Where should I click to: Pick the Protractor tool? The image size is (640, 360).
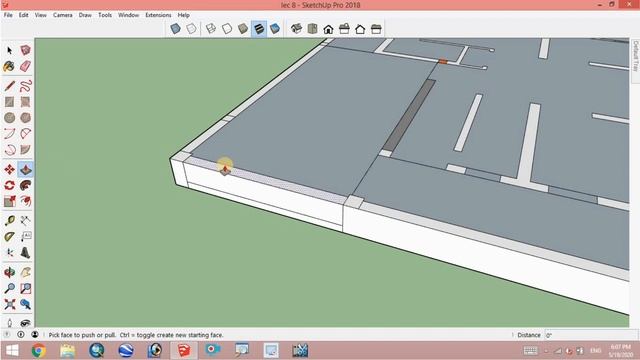[9, 237]
